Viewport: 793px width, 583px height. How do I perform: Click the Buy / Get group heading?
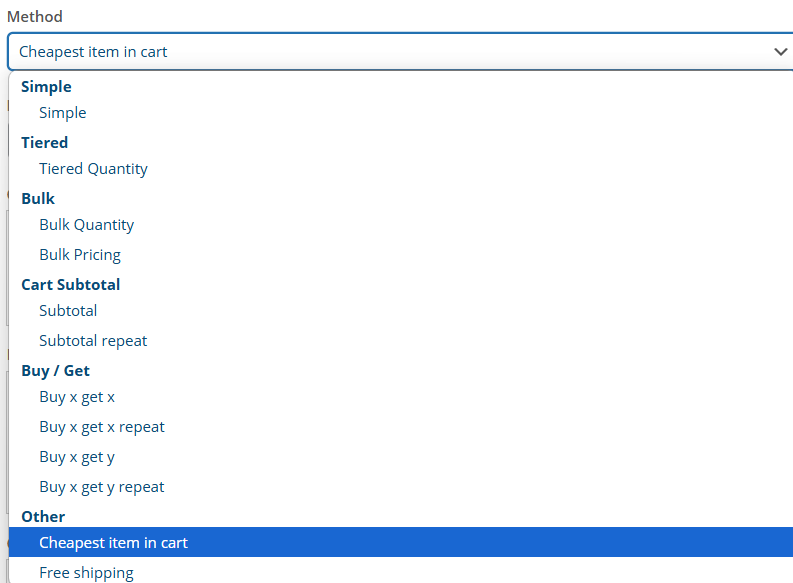pyautogui.click(x=56, y=371)
